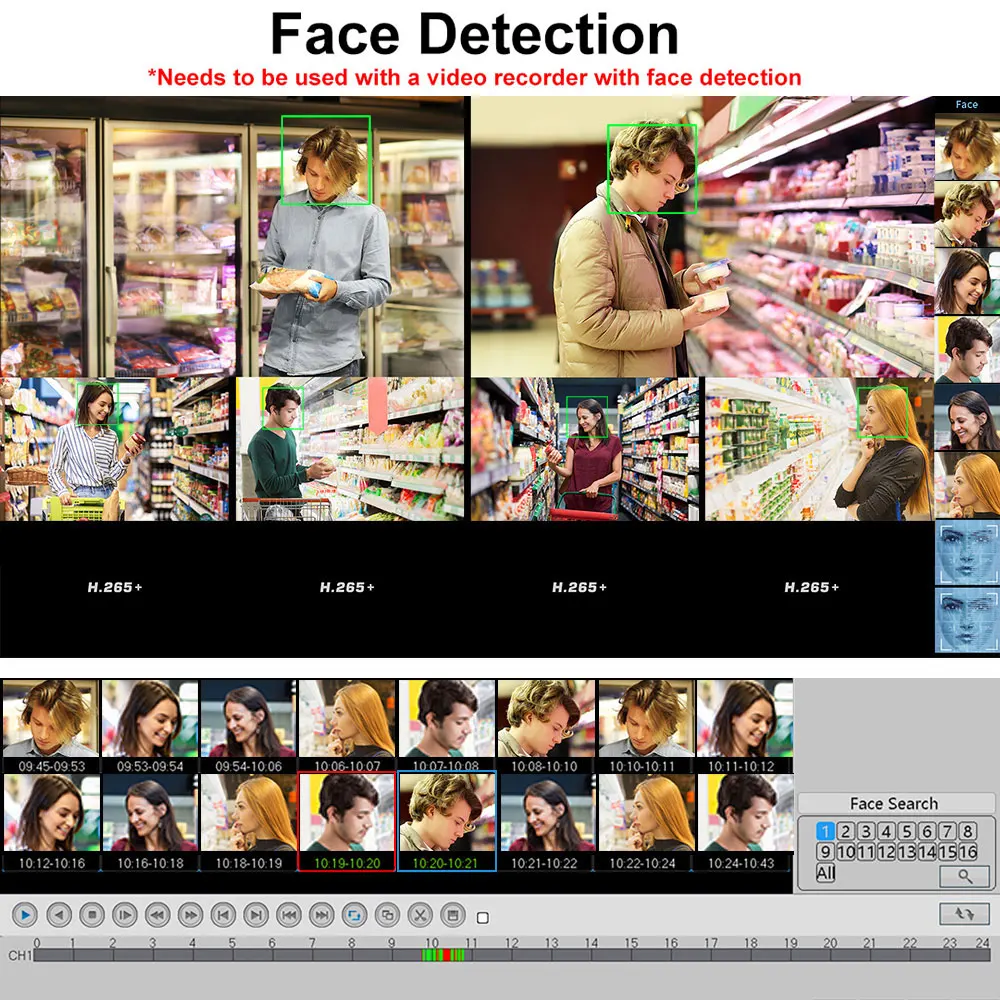The width and height of the screenshot is (1000, 1000).
Task: Select channel 12 in Face Search
Action: [886, 851]
